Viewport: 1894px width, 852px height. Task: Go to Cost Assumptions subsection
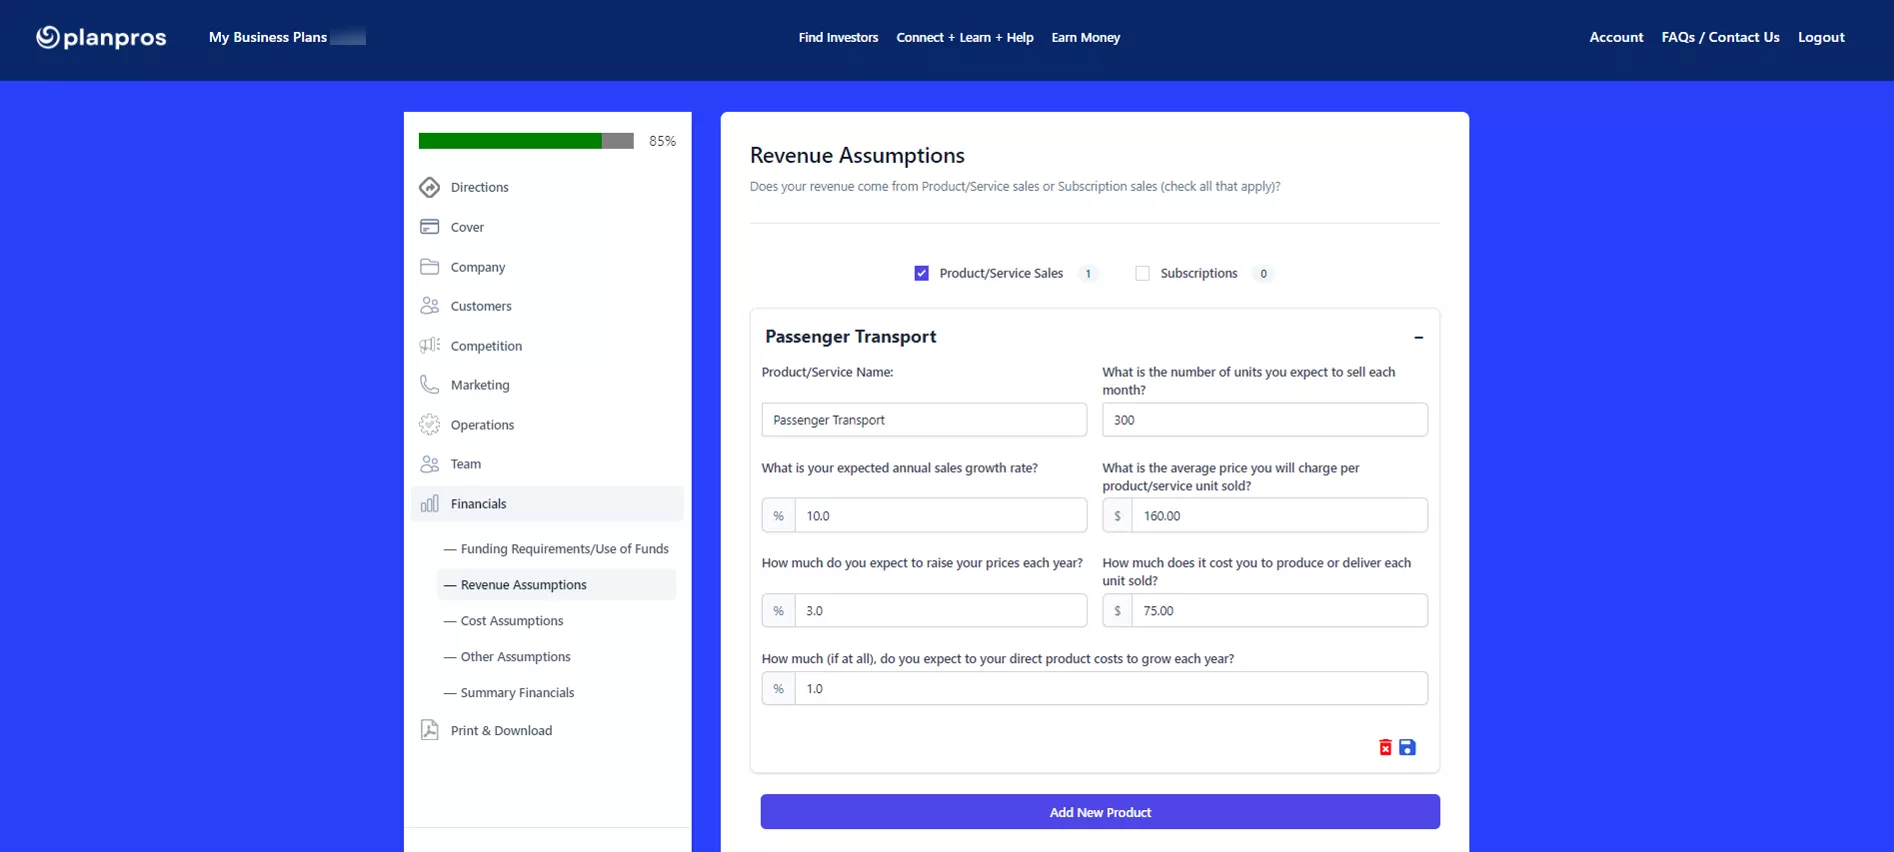[x=511, y=621]
